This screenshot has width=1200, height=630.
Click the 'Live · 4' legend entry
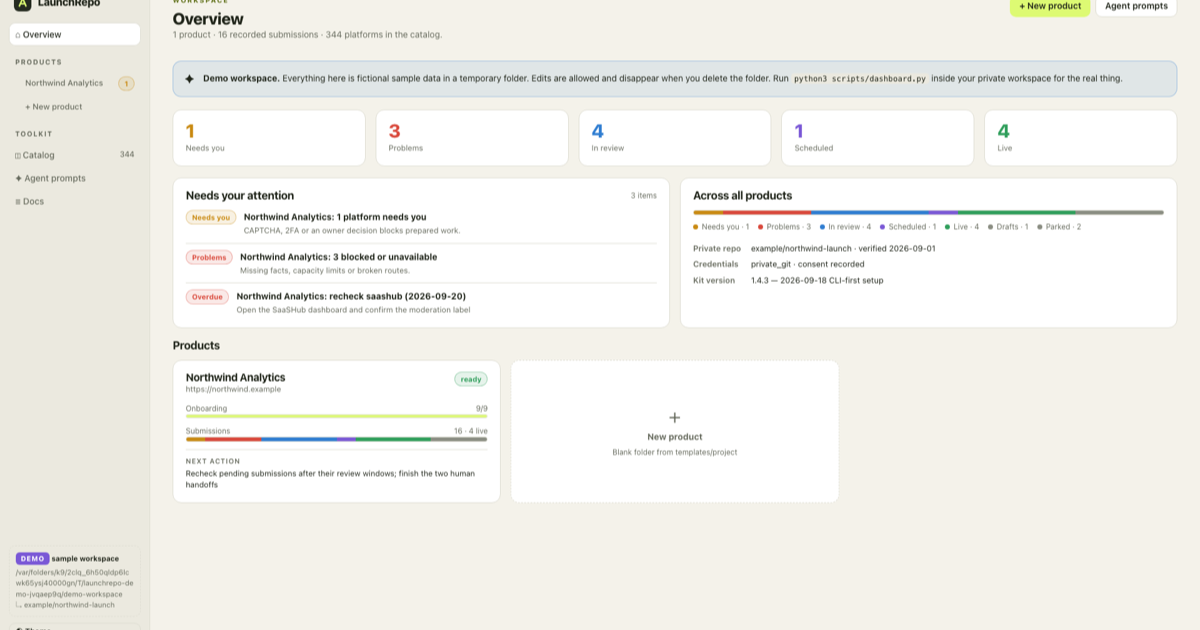point(962,227)
